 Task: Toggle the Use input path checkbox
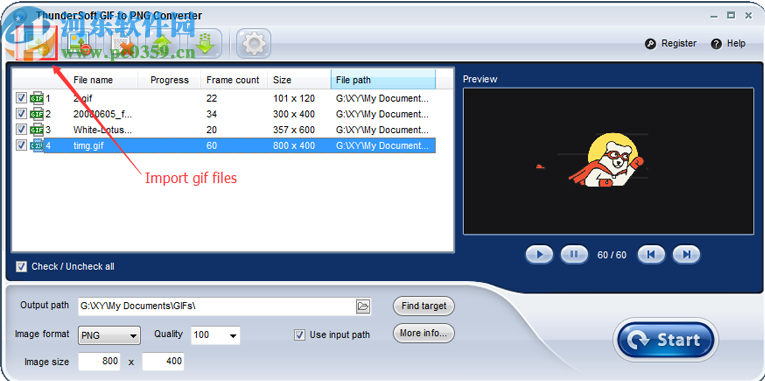point(300,335)
